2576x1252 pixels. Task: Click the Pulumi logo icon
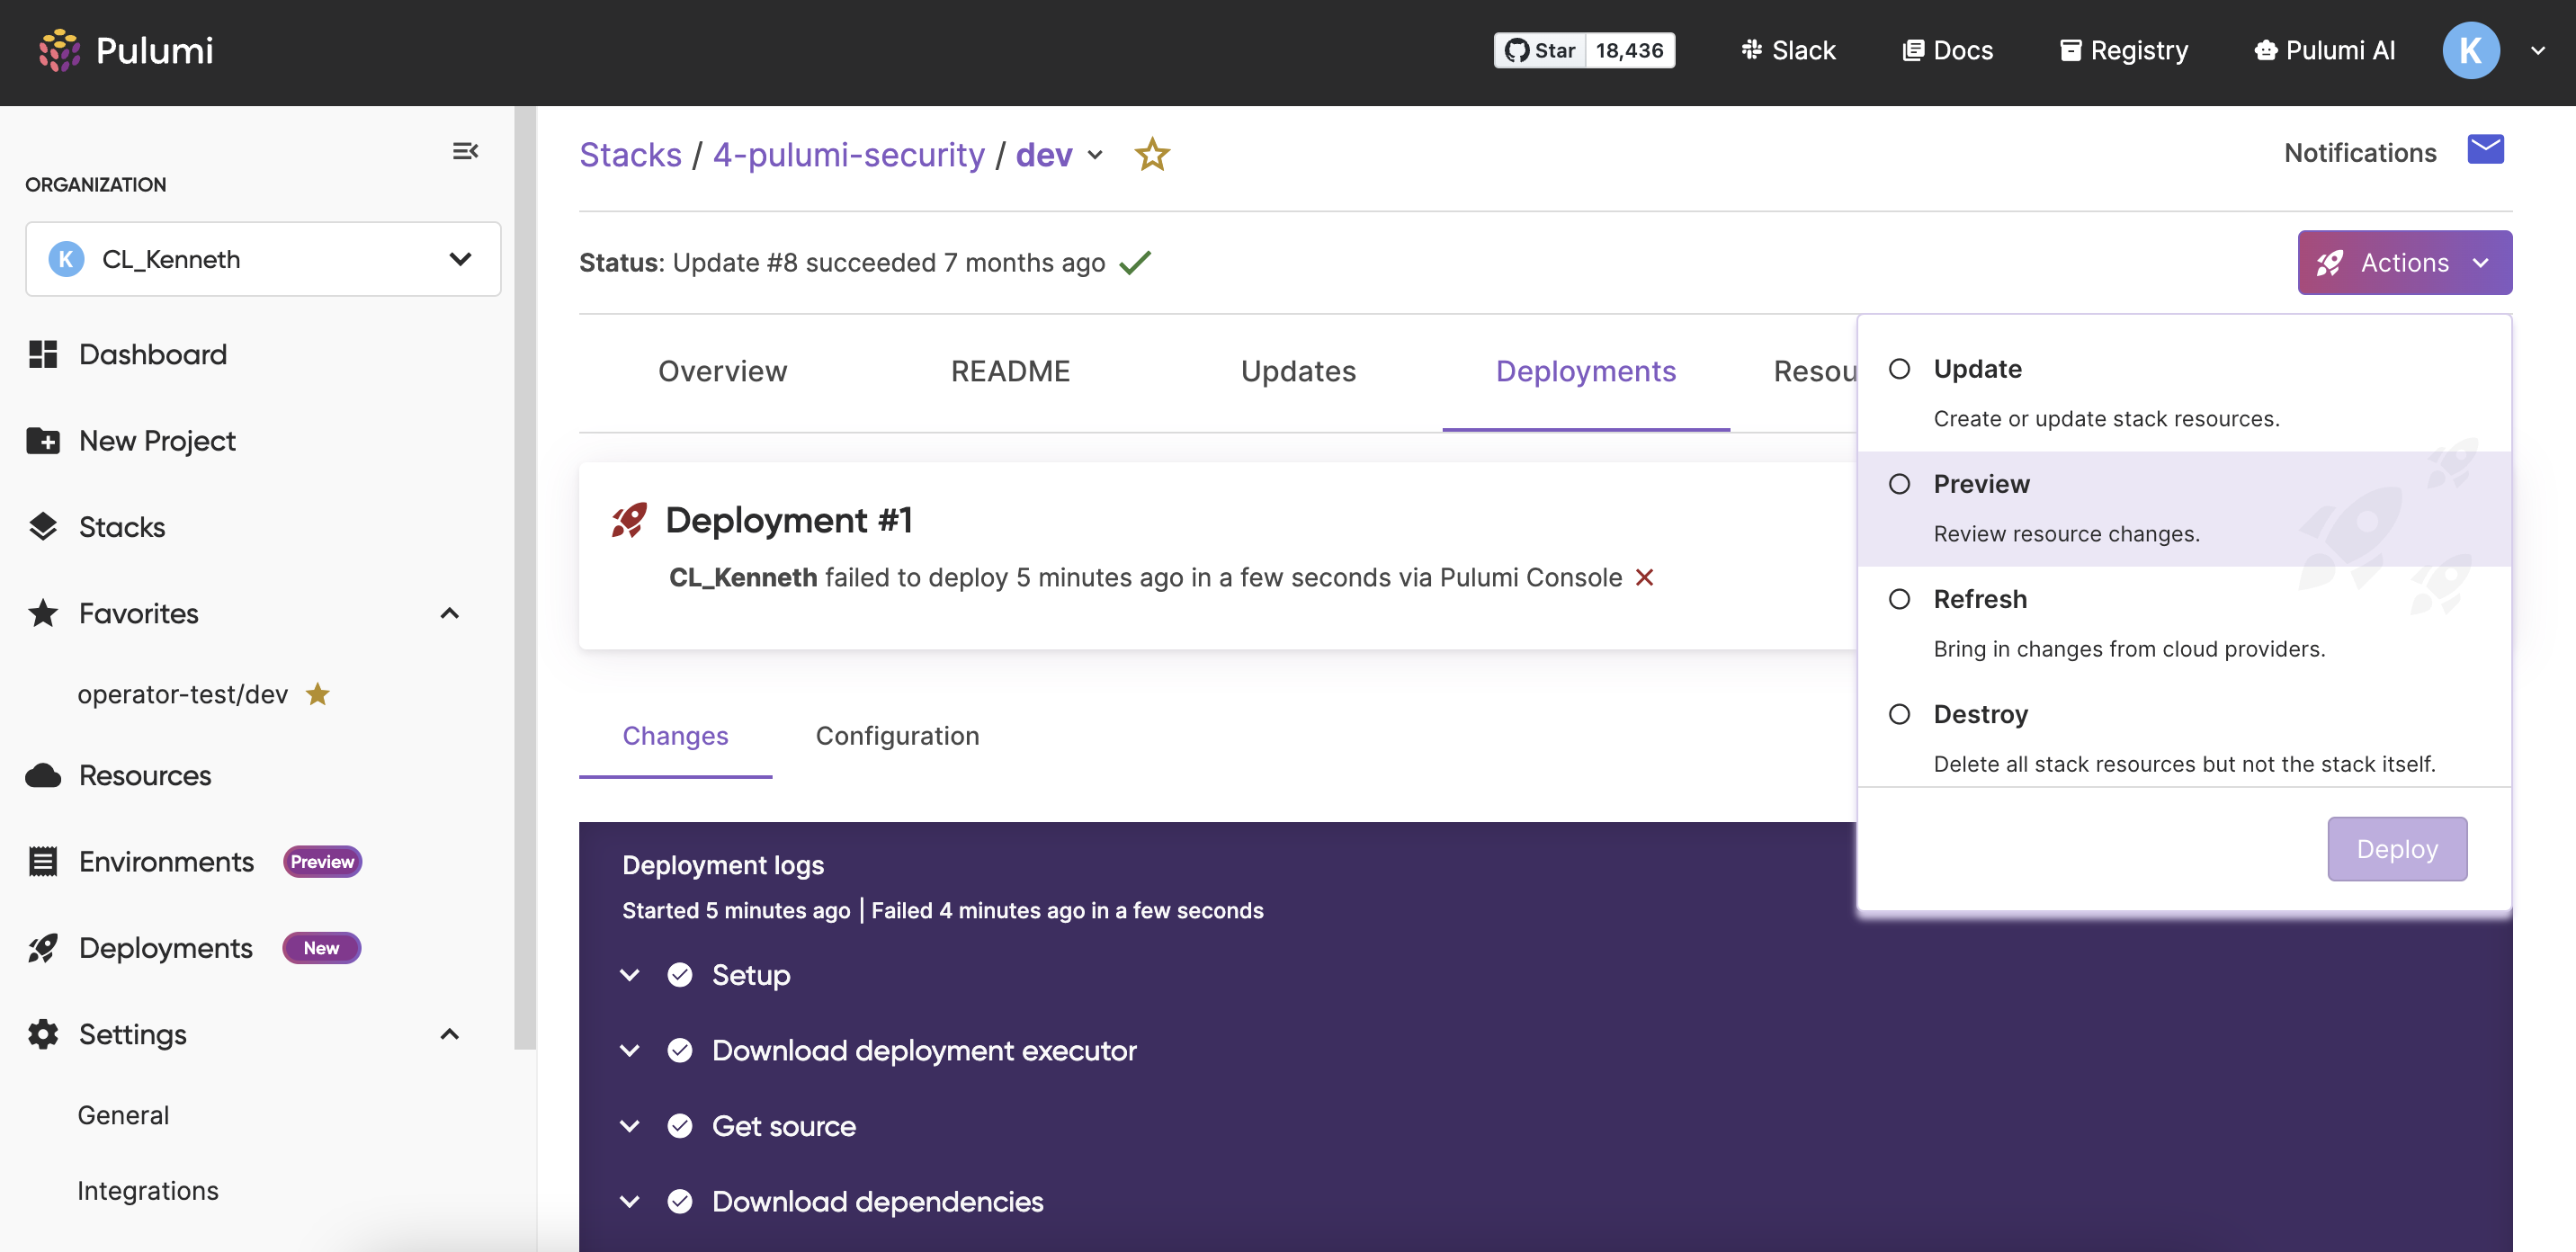click(59, 50)
